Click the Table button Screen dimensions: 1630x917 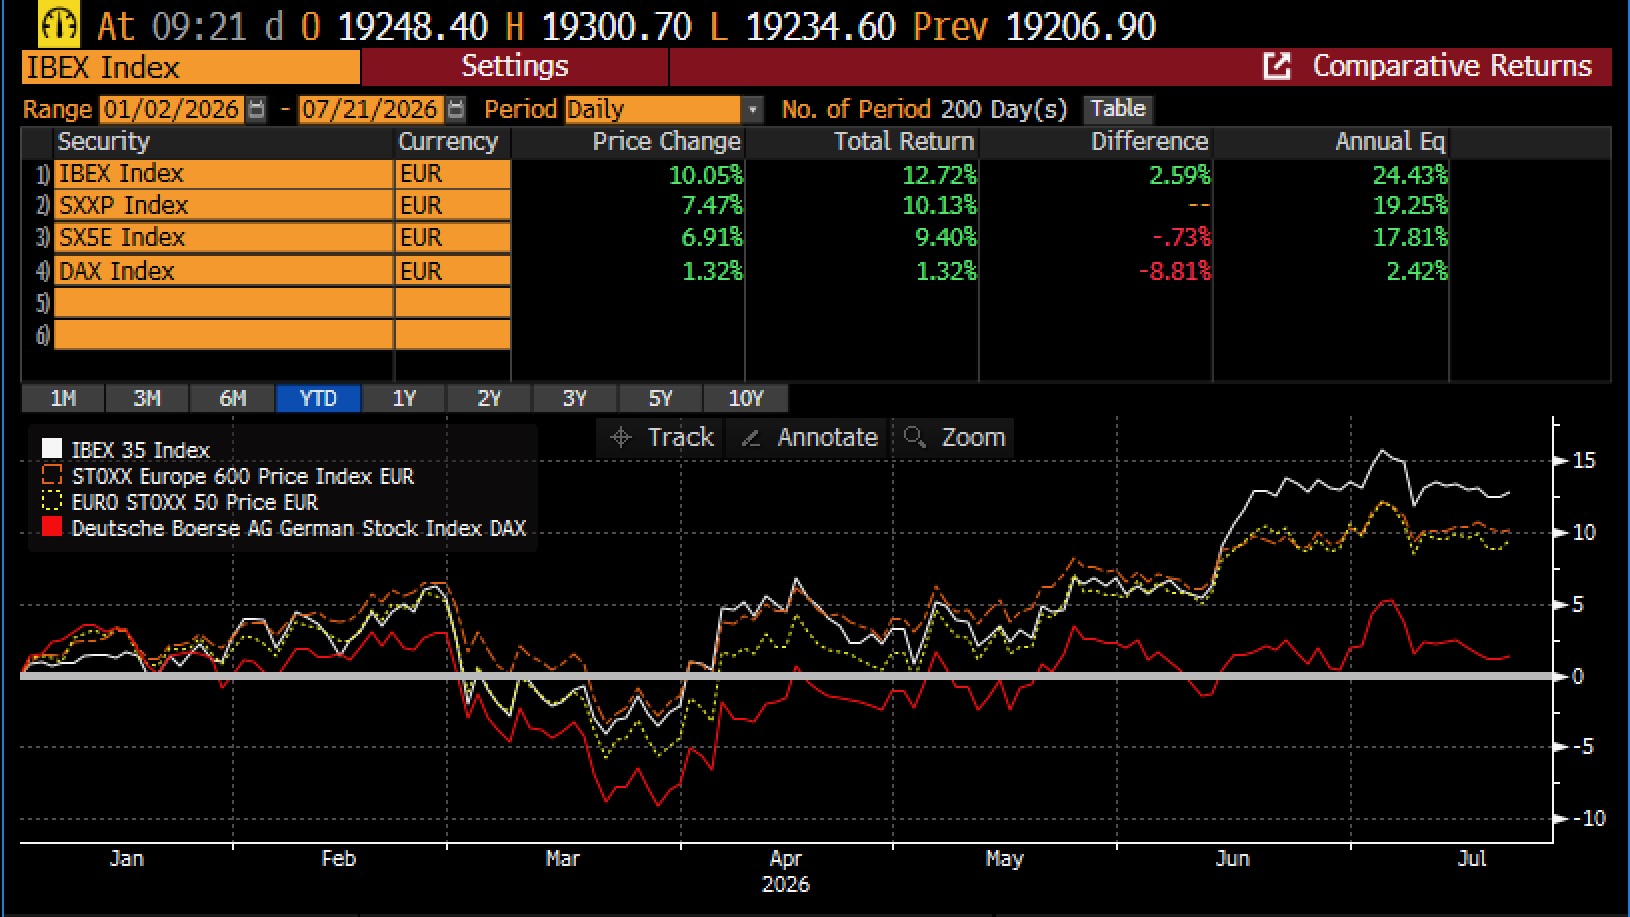(x=1118, y=109)
